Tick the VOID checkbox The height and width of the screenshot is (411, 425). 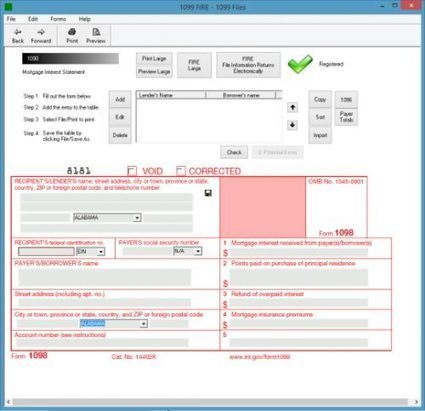(x=132, y=171)
